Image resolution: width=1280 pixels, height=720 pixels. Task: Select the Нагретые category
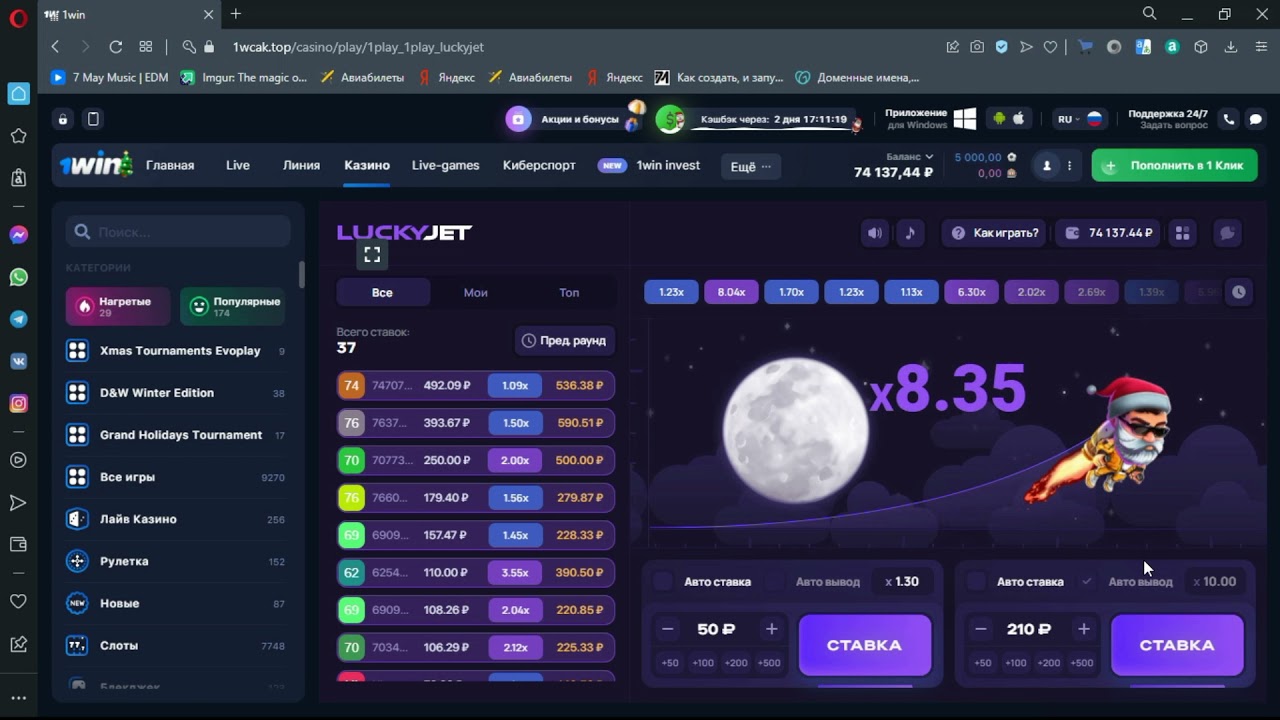pyautogui.click(x=118, y=306)
